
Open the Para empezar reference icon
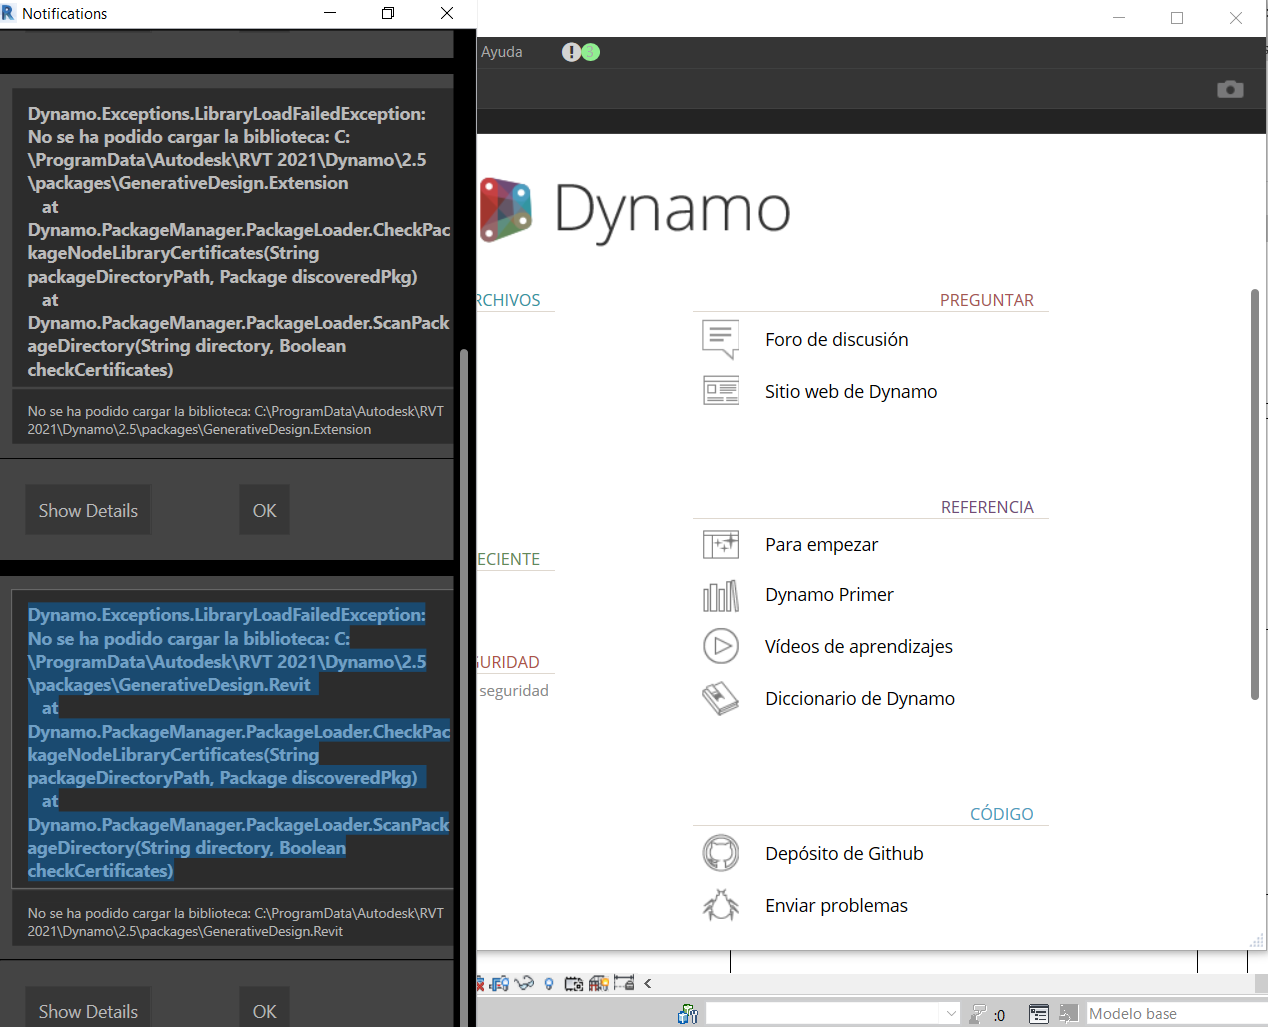[x=720, y=544]
